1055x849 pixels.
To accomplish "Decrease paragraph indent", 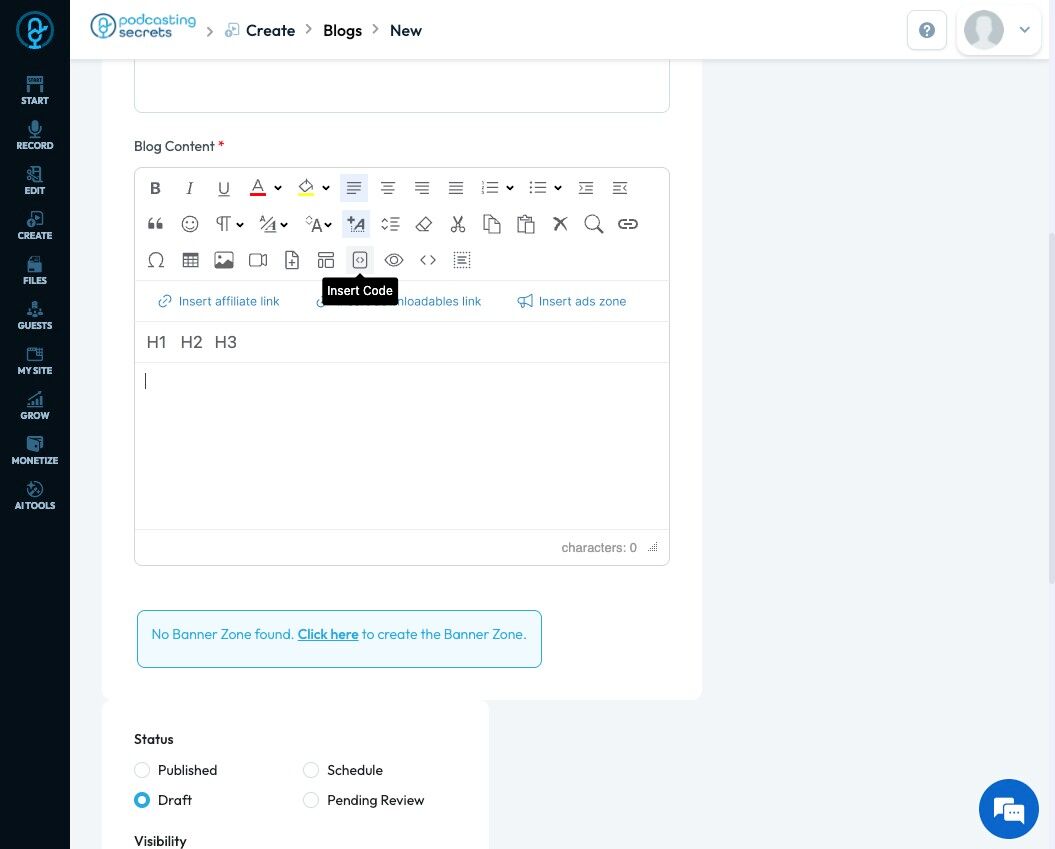I will click(620, 188).
